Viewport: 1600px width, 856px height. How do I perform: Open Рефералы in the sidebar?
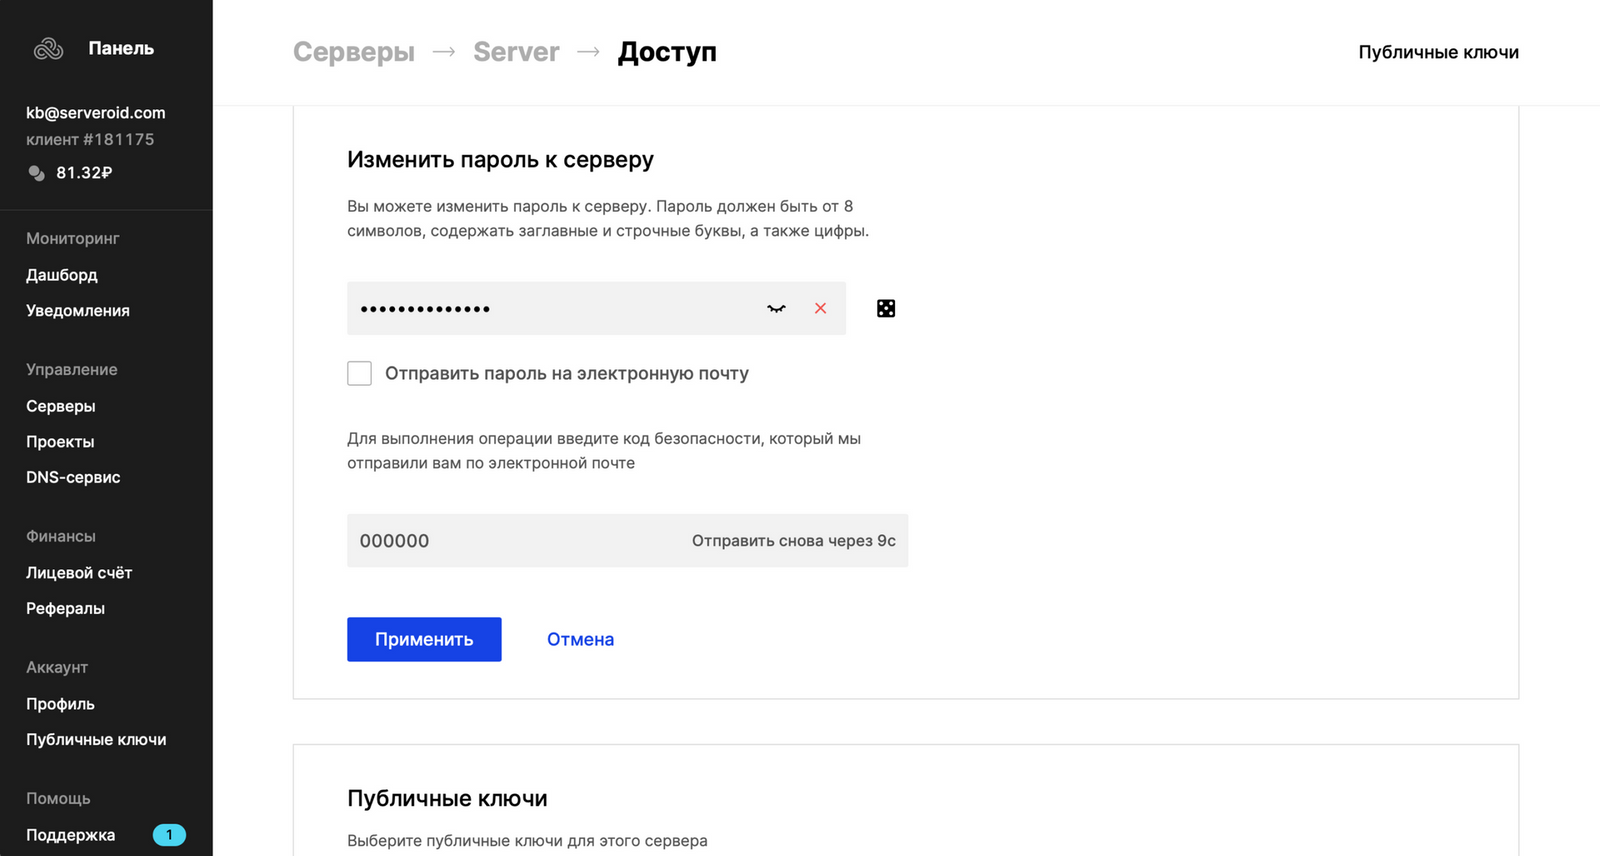pyautogui.click(x=65, y=608)
